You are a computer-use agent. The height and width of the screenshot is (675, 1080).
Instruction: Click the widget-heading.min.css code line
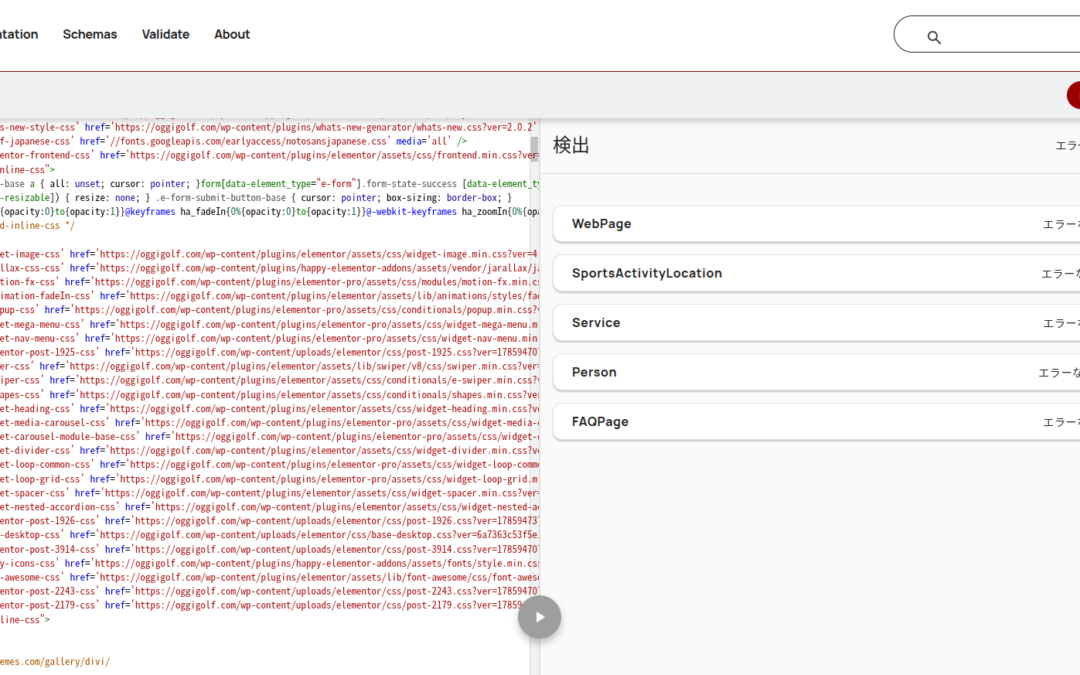tap(269, 408)
